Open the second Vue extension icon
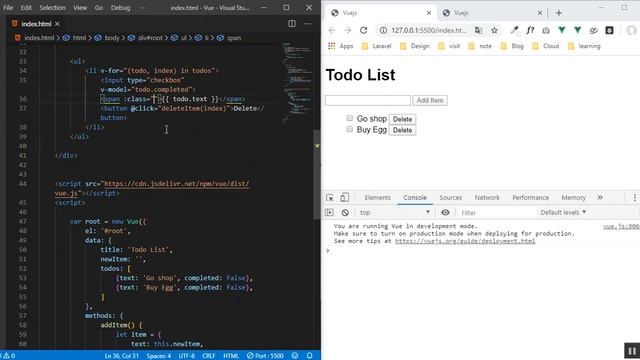Screen dimensions: 640x360 pos(578,30)
